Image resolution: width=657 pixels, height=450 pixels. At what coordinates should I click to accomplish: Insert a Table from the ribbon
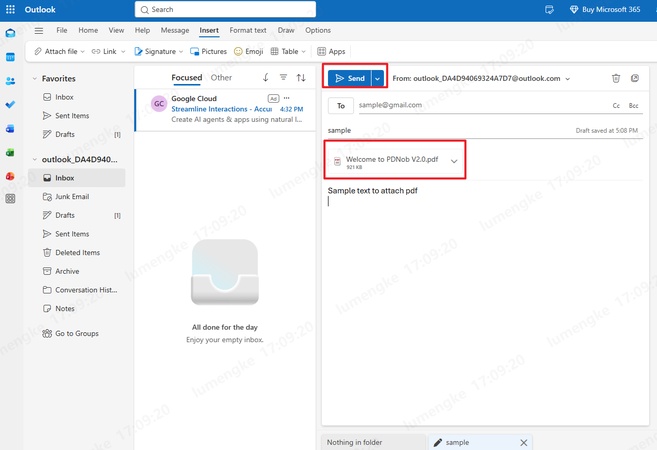pos(285,52)
